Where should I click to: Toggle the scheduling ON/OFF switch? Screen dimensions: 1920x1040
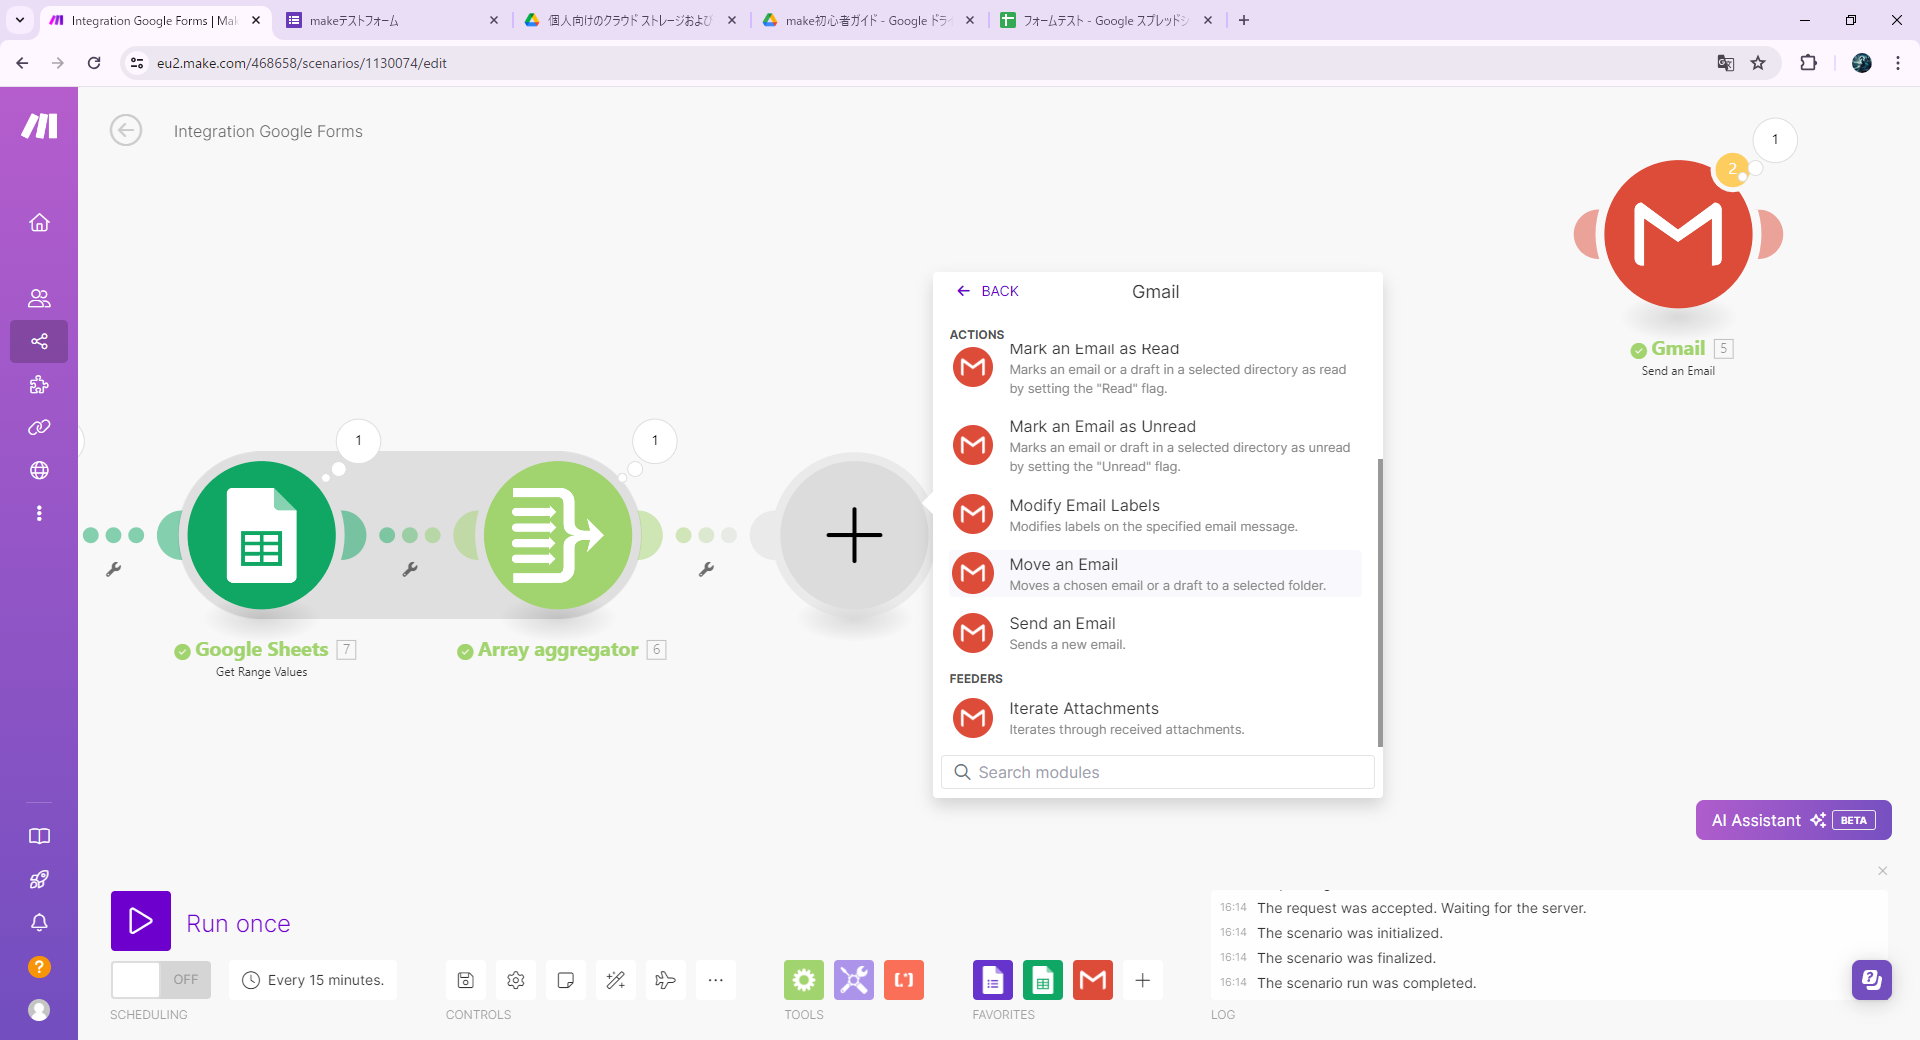click(161, 980)
